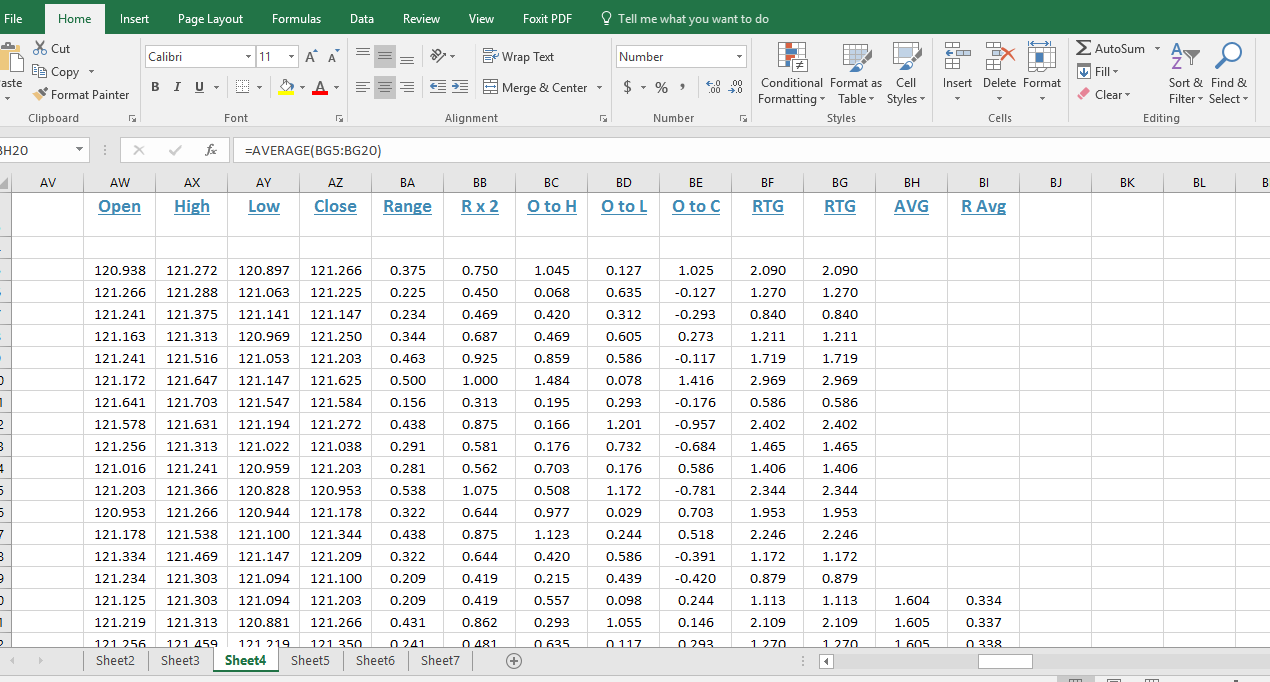Apply the red font color
Viewport: 1270px width, 682px height.
point(319,88)
